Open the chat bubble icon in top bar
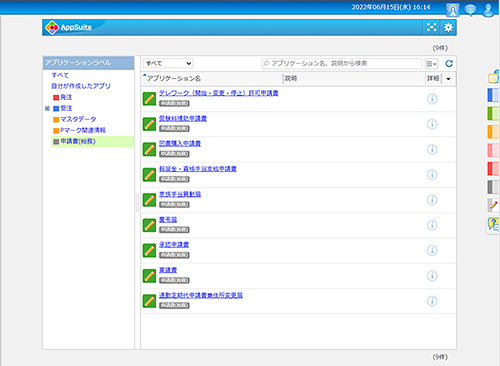Image resolution: width=500 pixels, height=366 pixels. (x=470, y=10)
